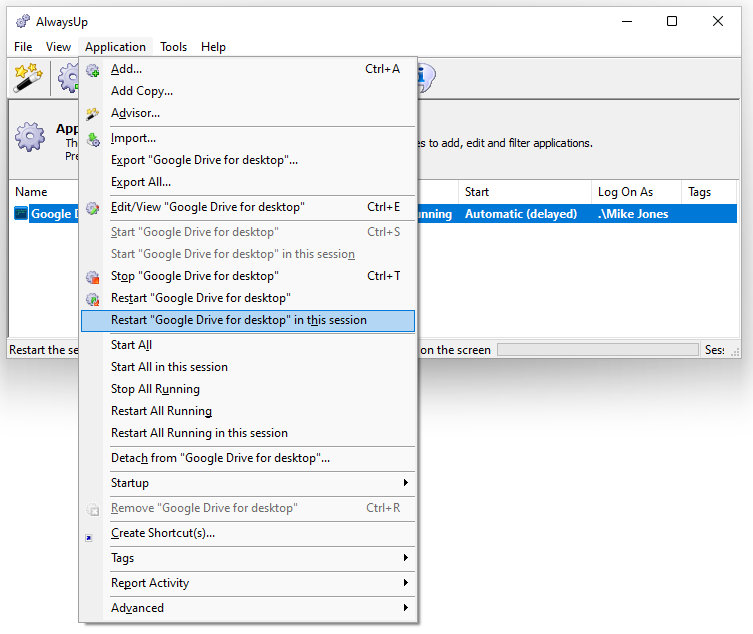Select the Automatic (delayed) row cell
The height and width of the screenshot is (634, 753).
tap(521, 214)
